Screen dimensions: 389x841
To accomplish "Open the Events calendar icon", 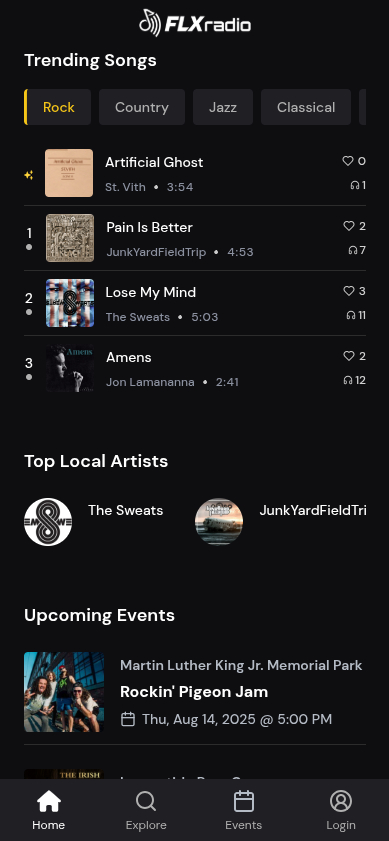I will pyautogui.click(x=244, y=802).
